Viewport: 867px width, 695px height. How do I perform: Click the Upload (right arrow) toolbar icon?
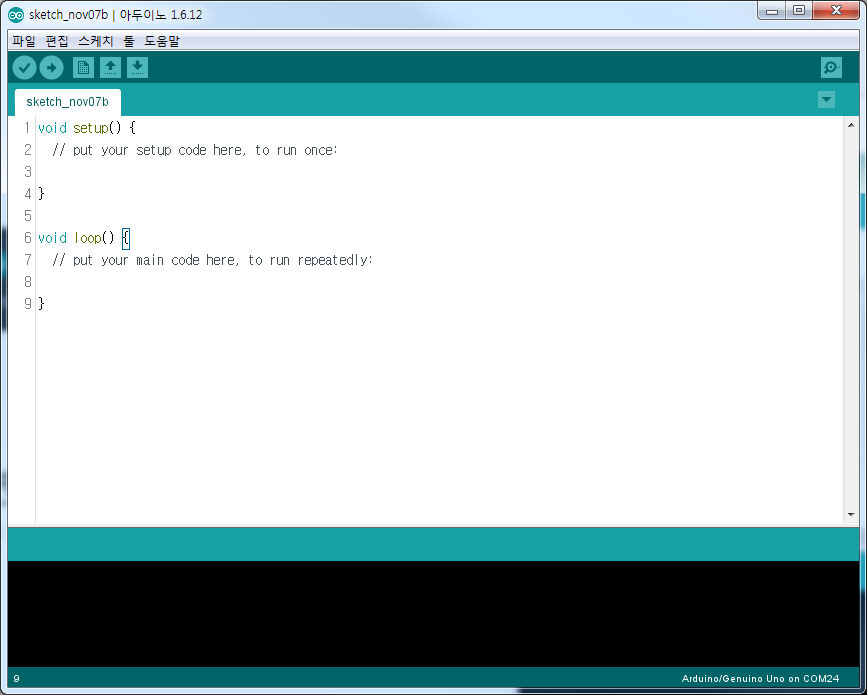click(51, 67)
